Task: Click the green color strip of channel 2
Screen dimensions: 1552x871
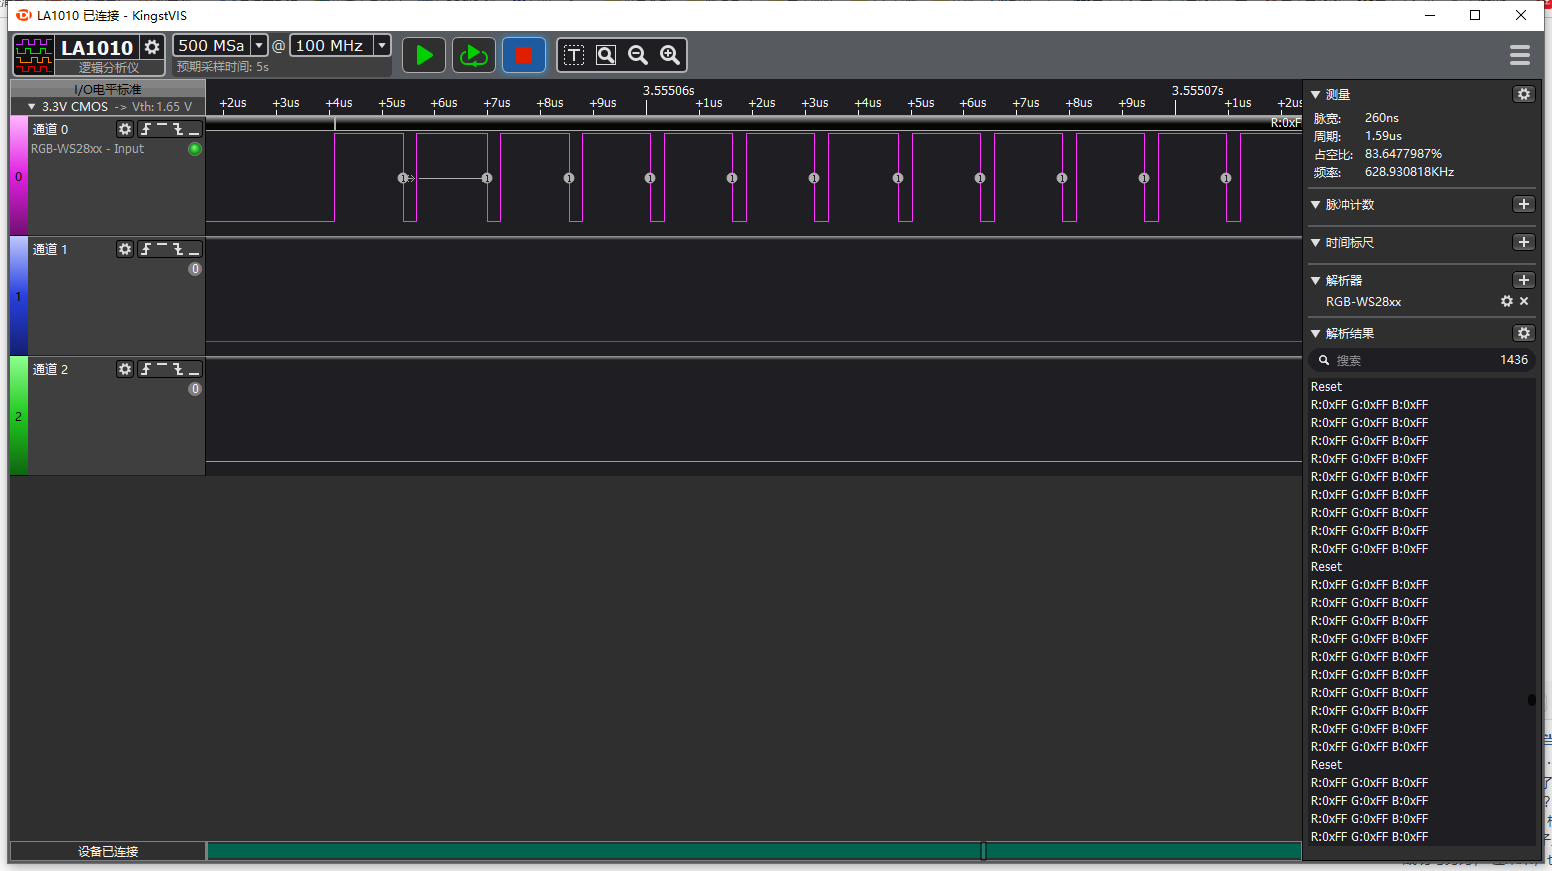Action: [x=18, y=416]
